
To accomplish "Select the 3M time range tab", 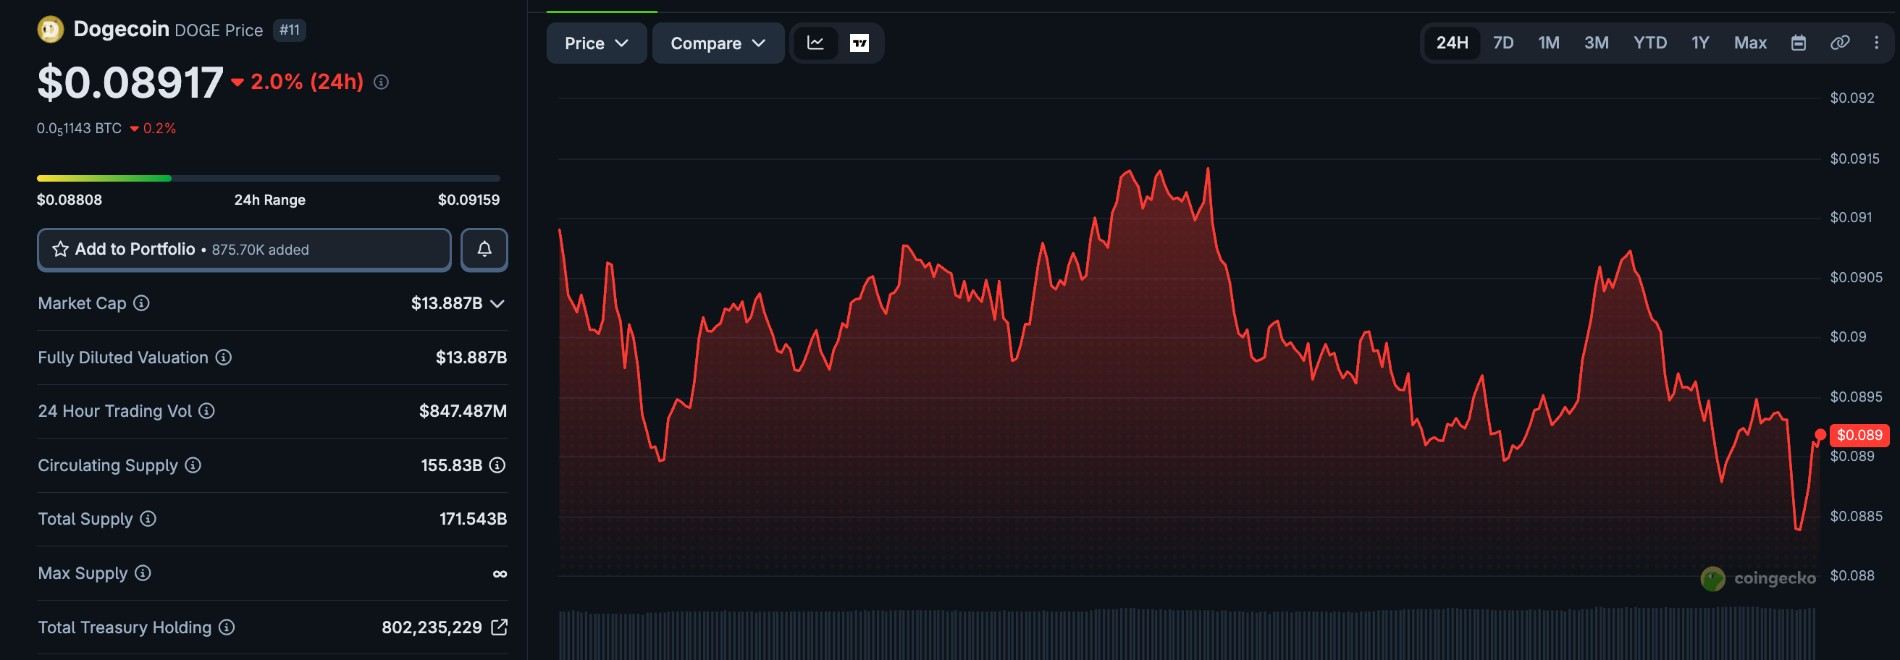I will [x=1597, y=43].
